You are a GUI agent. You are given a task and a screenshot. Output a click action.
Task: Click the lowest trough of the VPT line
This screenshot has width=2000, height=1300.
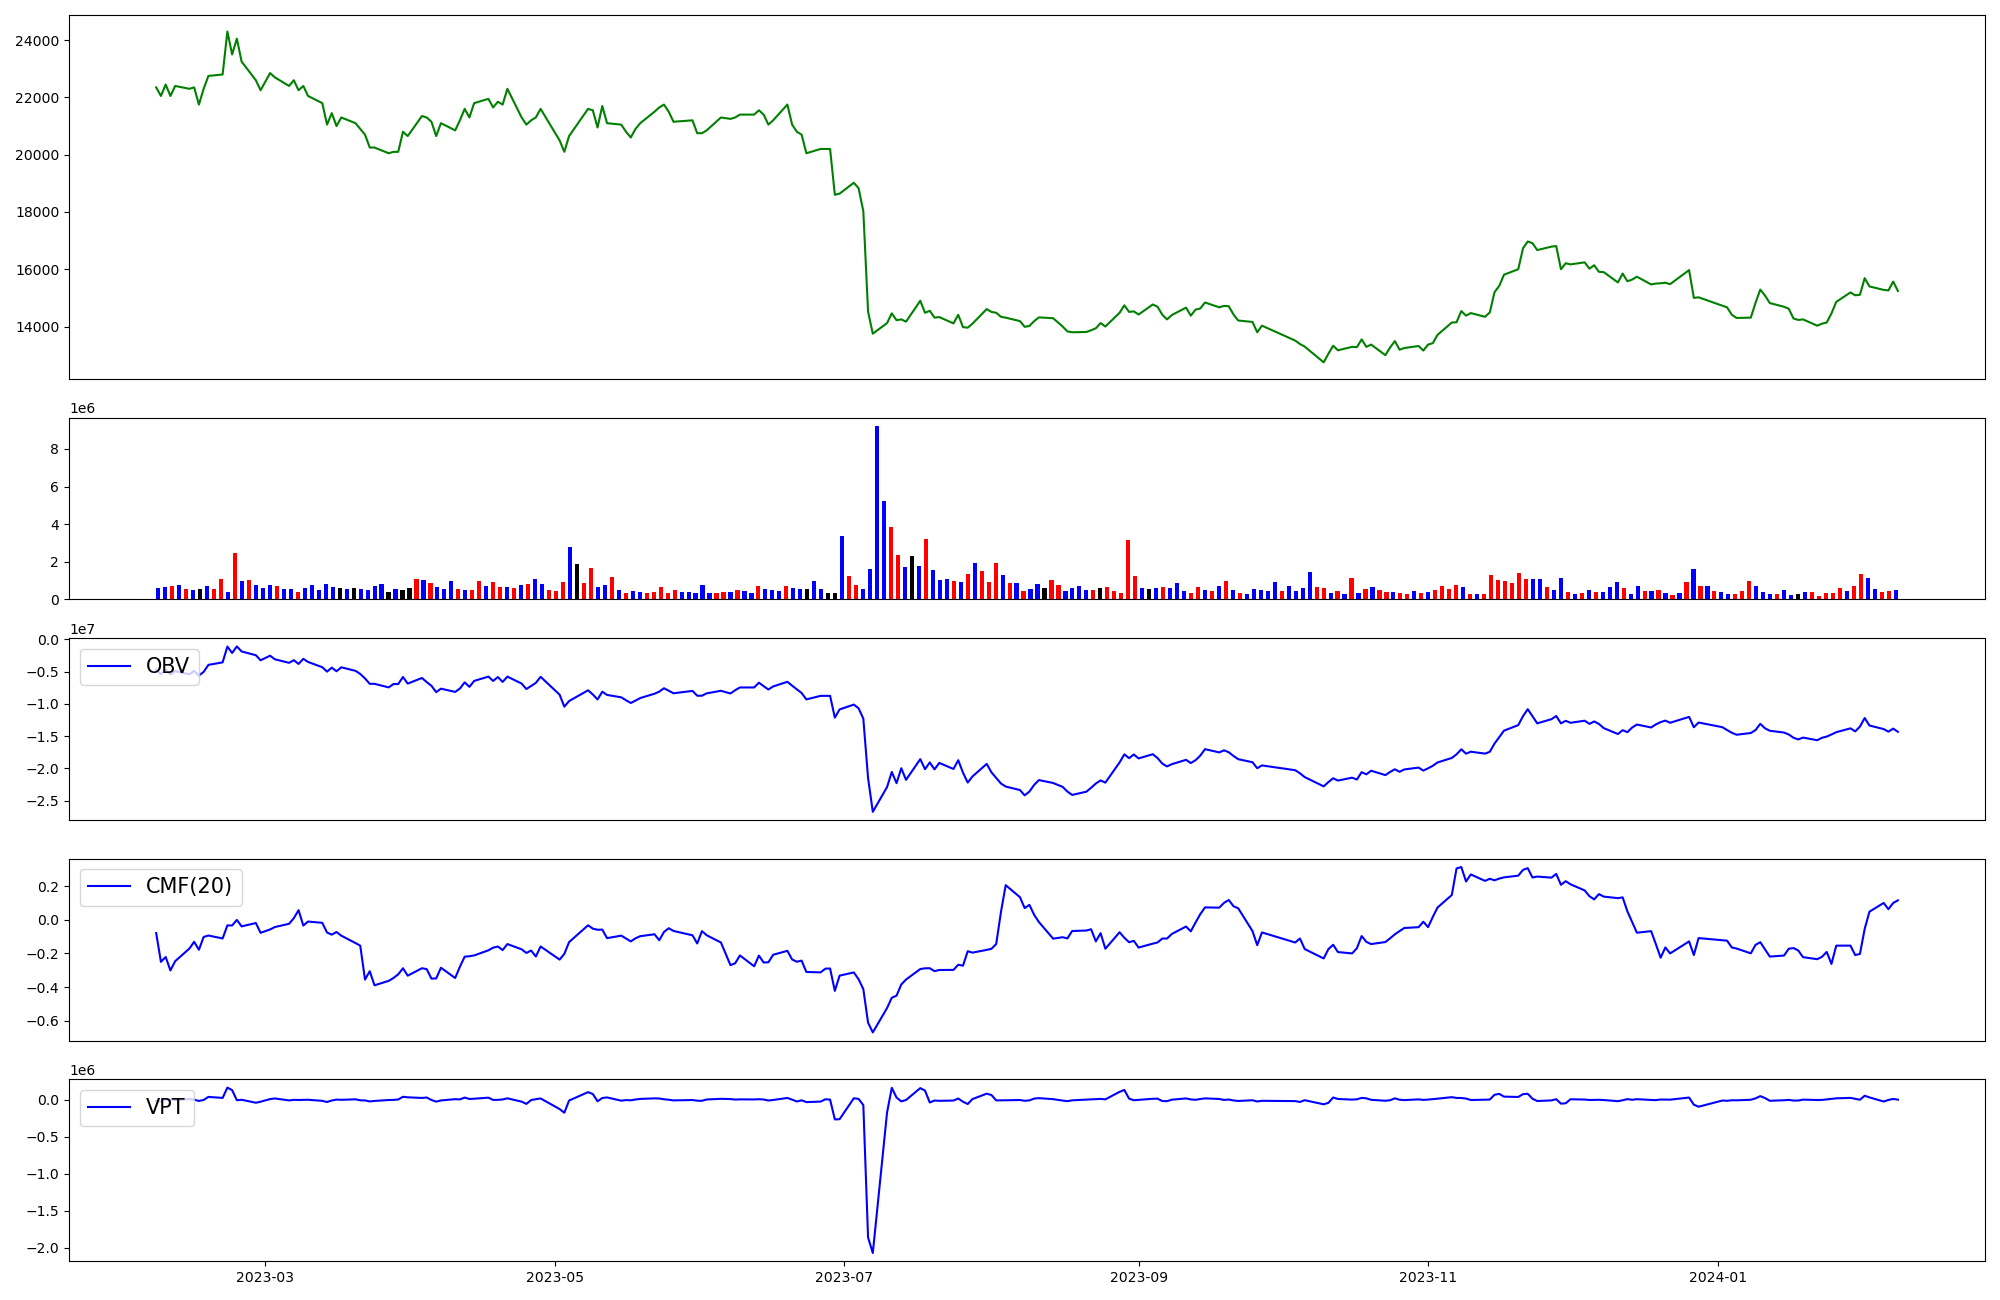point(872,1252)
